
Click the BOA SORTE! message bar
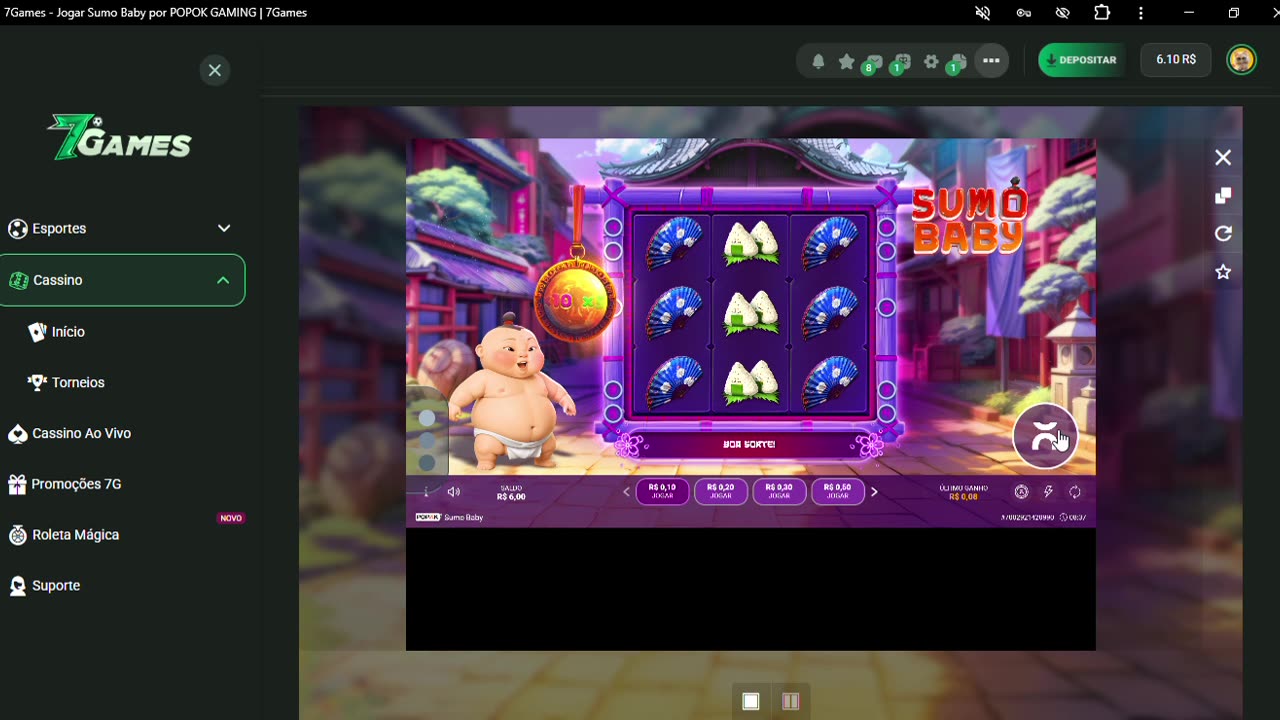coord(749,444)
